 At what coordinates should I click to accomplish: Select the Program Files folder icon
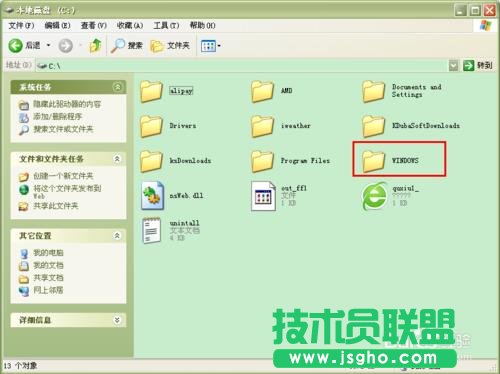coord(263,161)
